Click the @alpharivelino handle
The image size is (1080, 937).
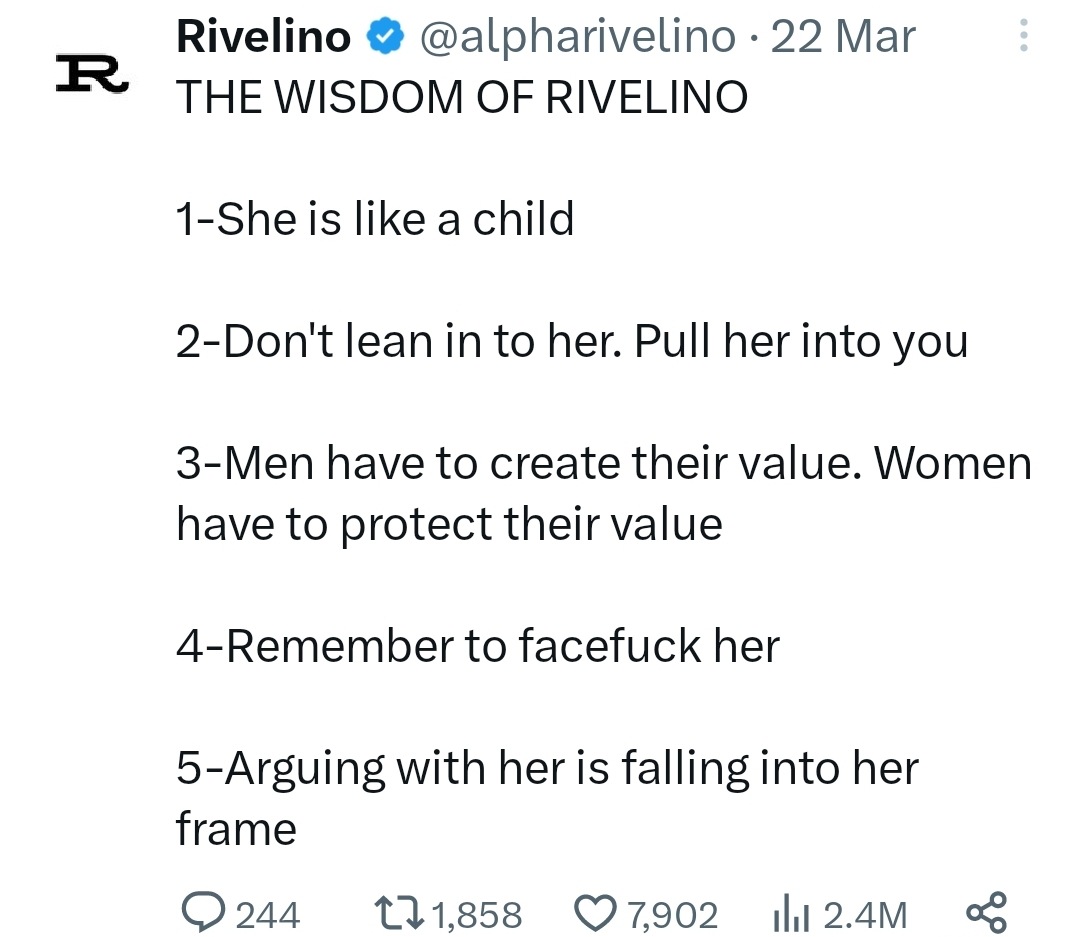[x=577, y=37]
